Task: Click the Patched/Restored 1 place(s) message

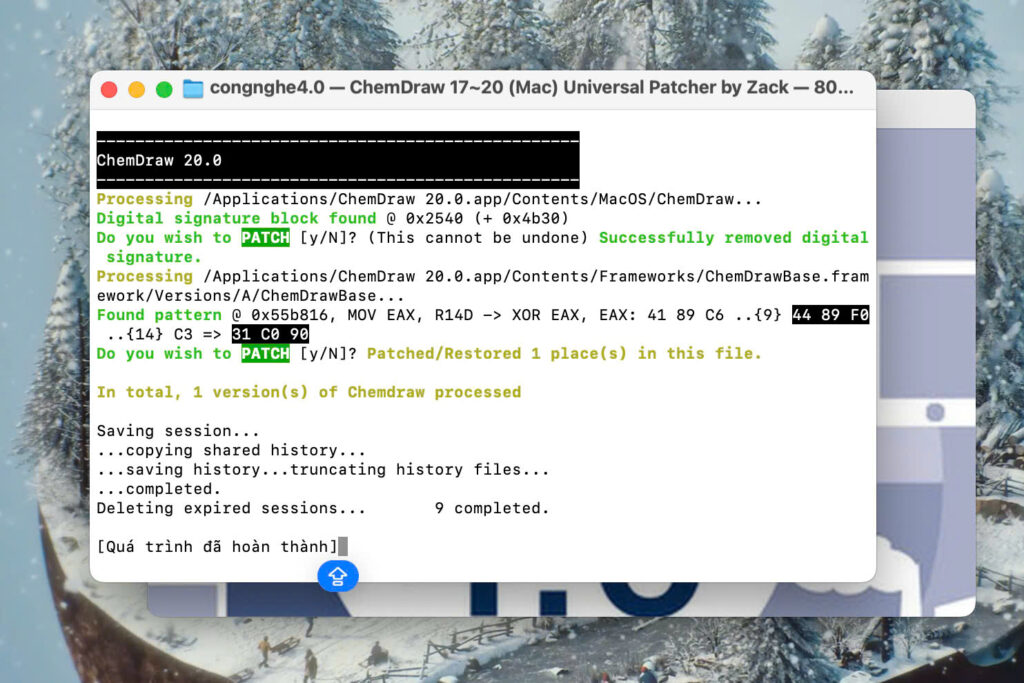Action: (x=564, y=354)
